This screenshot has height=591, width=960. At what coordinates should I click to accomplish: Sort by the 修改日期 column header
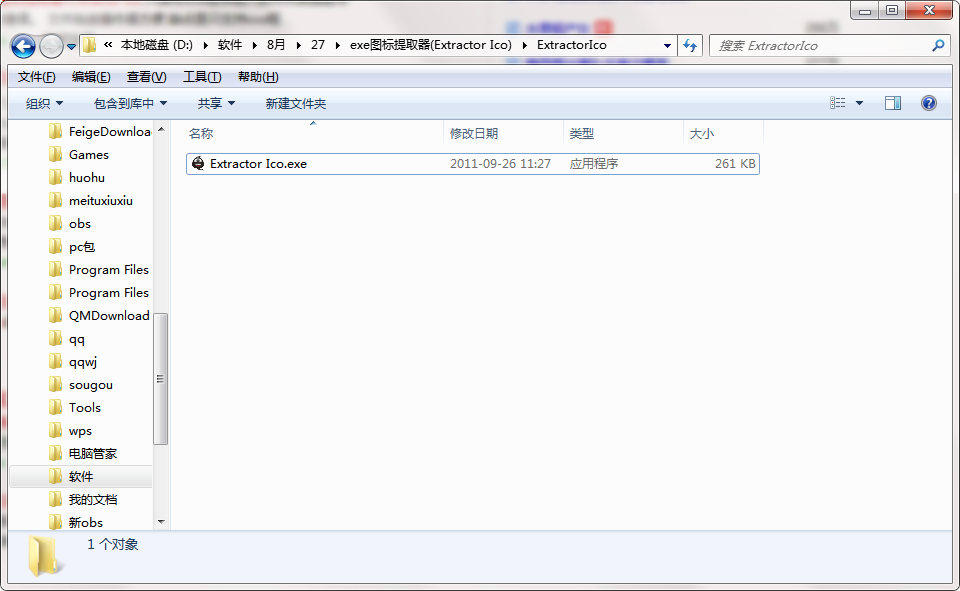[x=474, y=133]
